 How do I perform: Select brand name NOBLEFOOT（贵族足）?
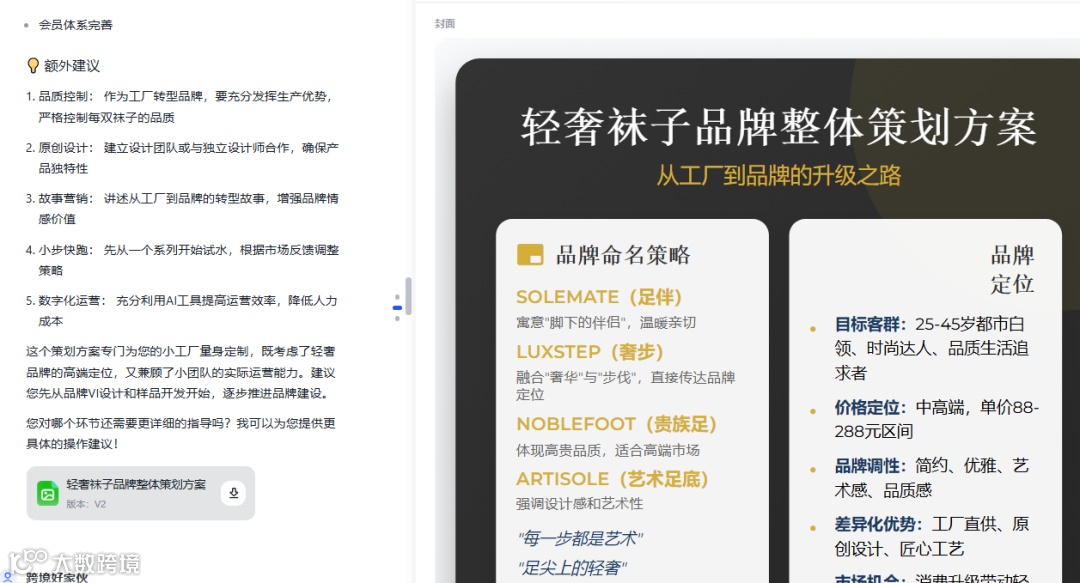coord(616,424)
